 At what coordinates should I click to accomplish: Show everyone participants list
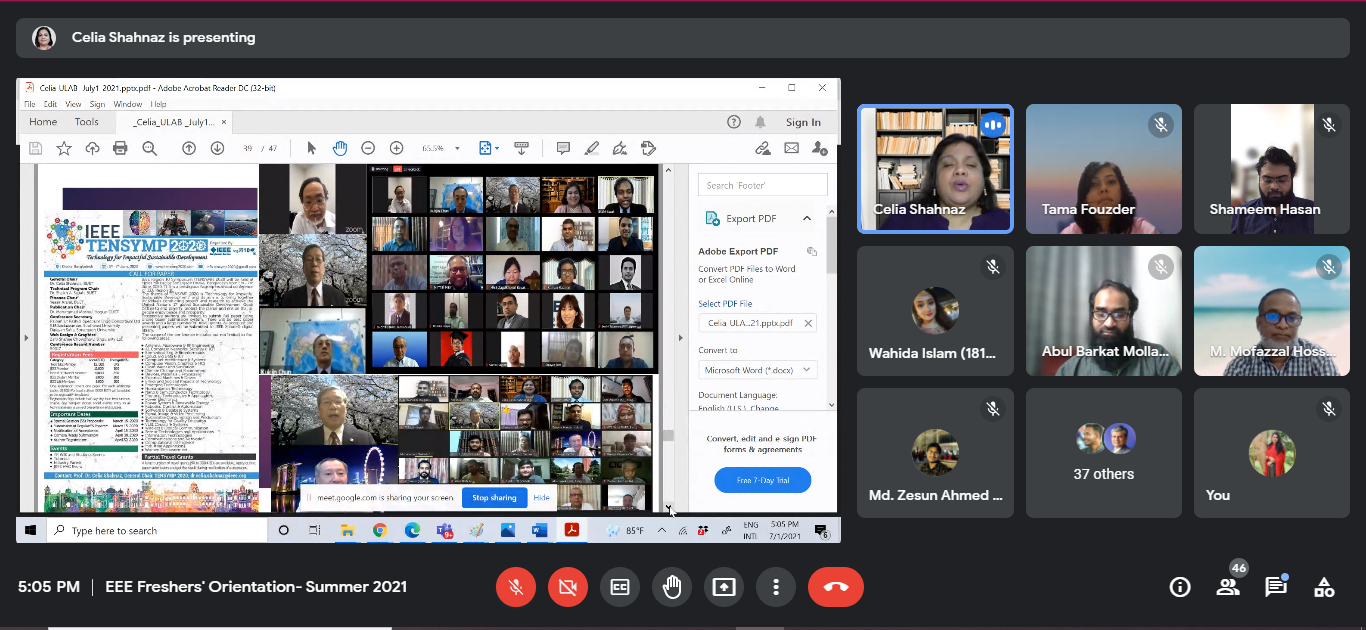[x=1227, y=587]
